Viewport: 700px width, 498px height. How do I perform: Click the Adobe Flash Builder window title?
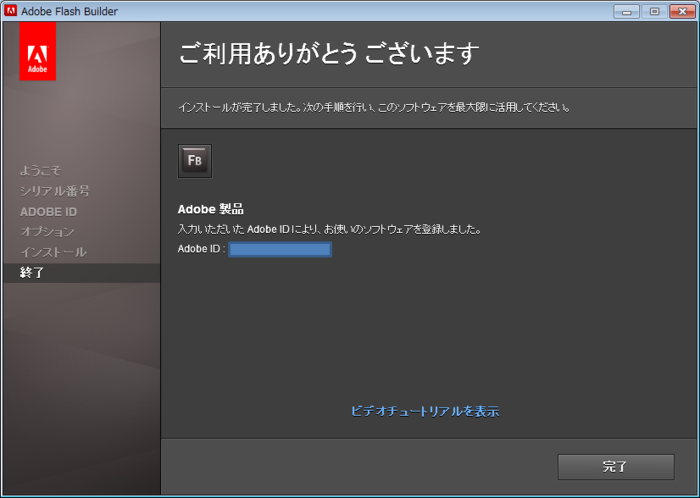pos(70,11)
